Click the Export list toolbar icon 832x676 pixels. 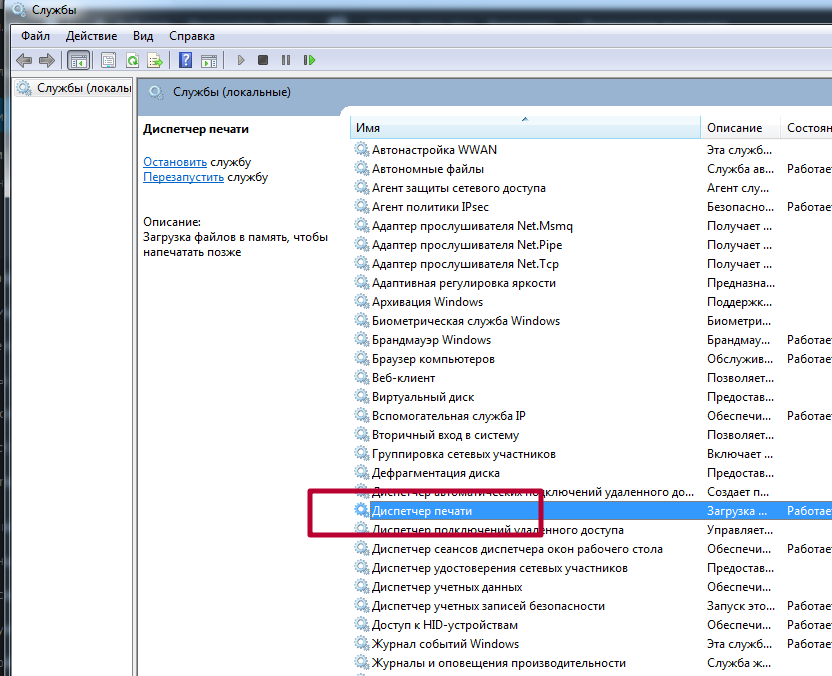[x=155, y=60]
